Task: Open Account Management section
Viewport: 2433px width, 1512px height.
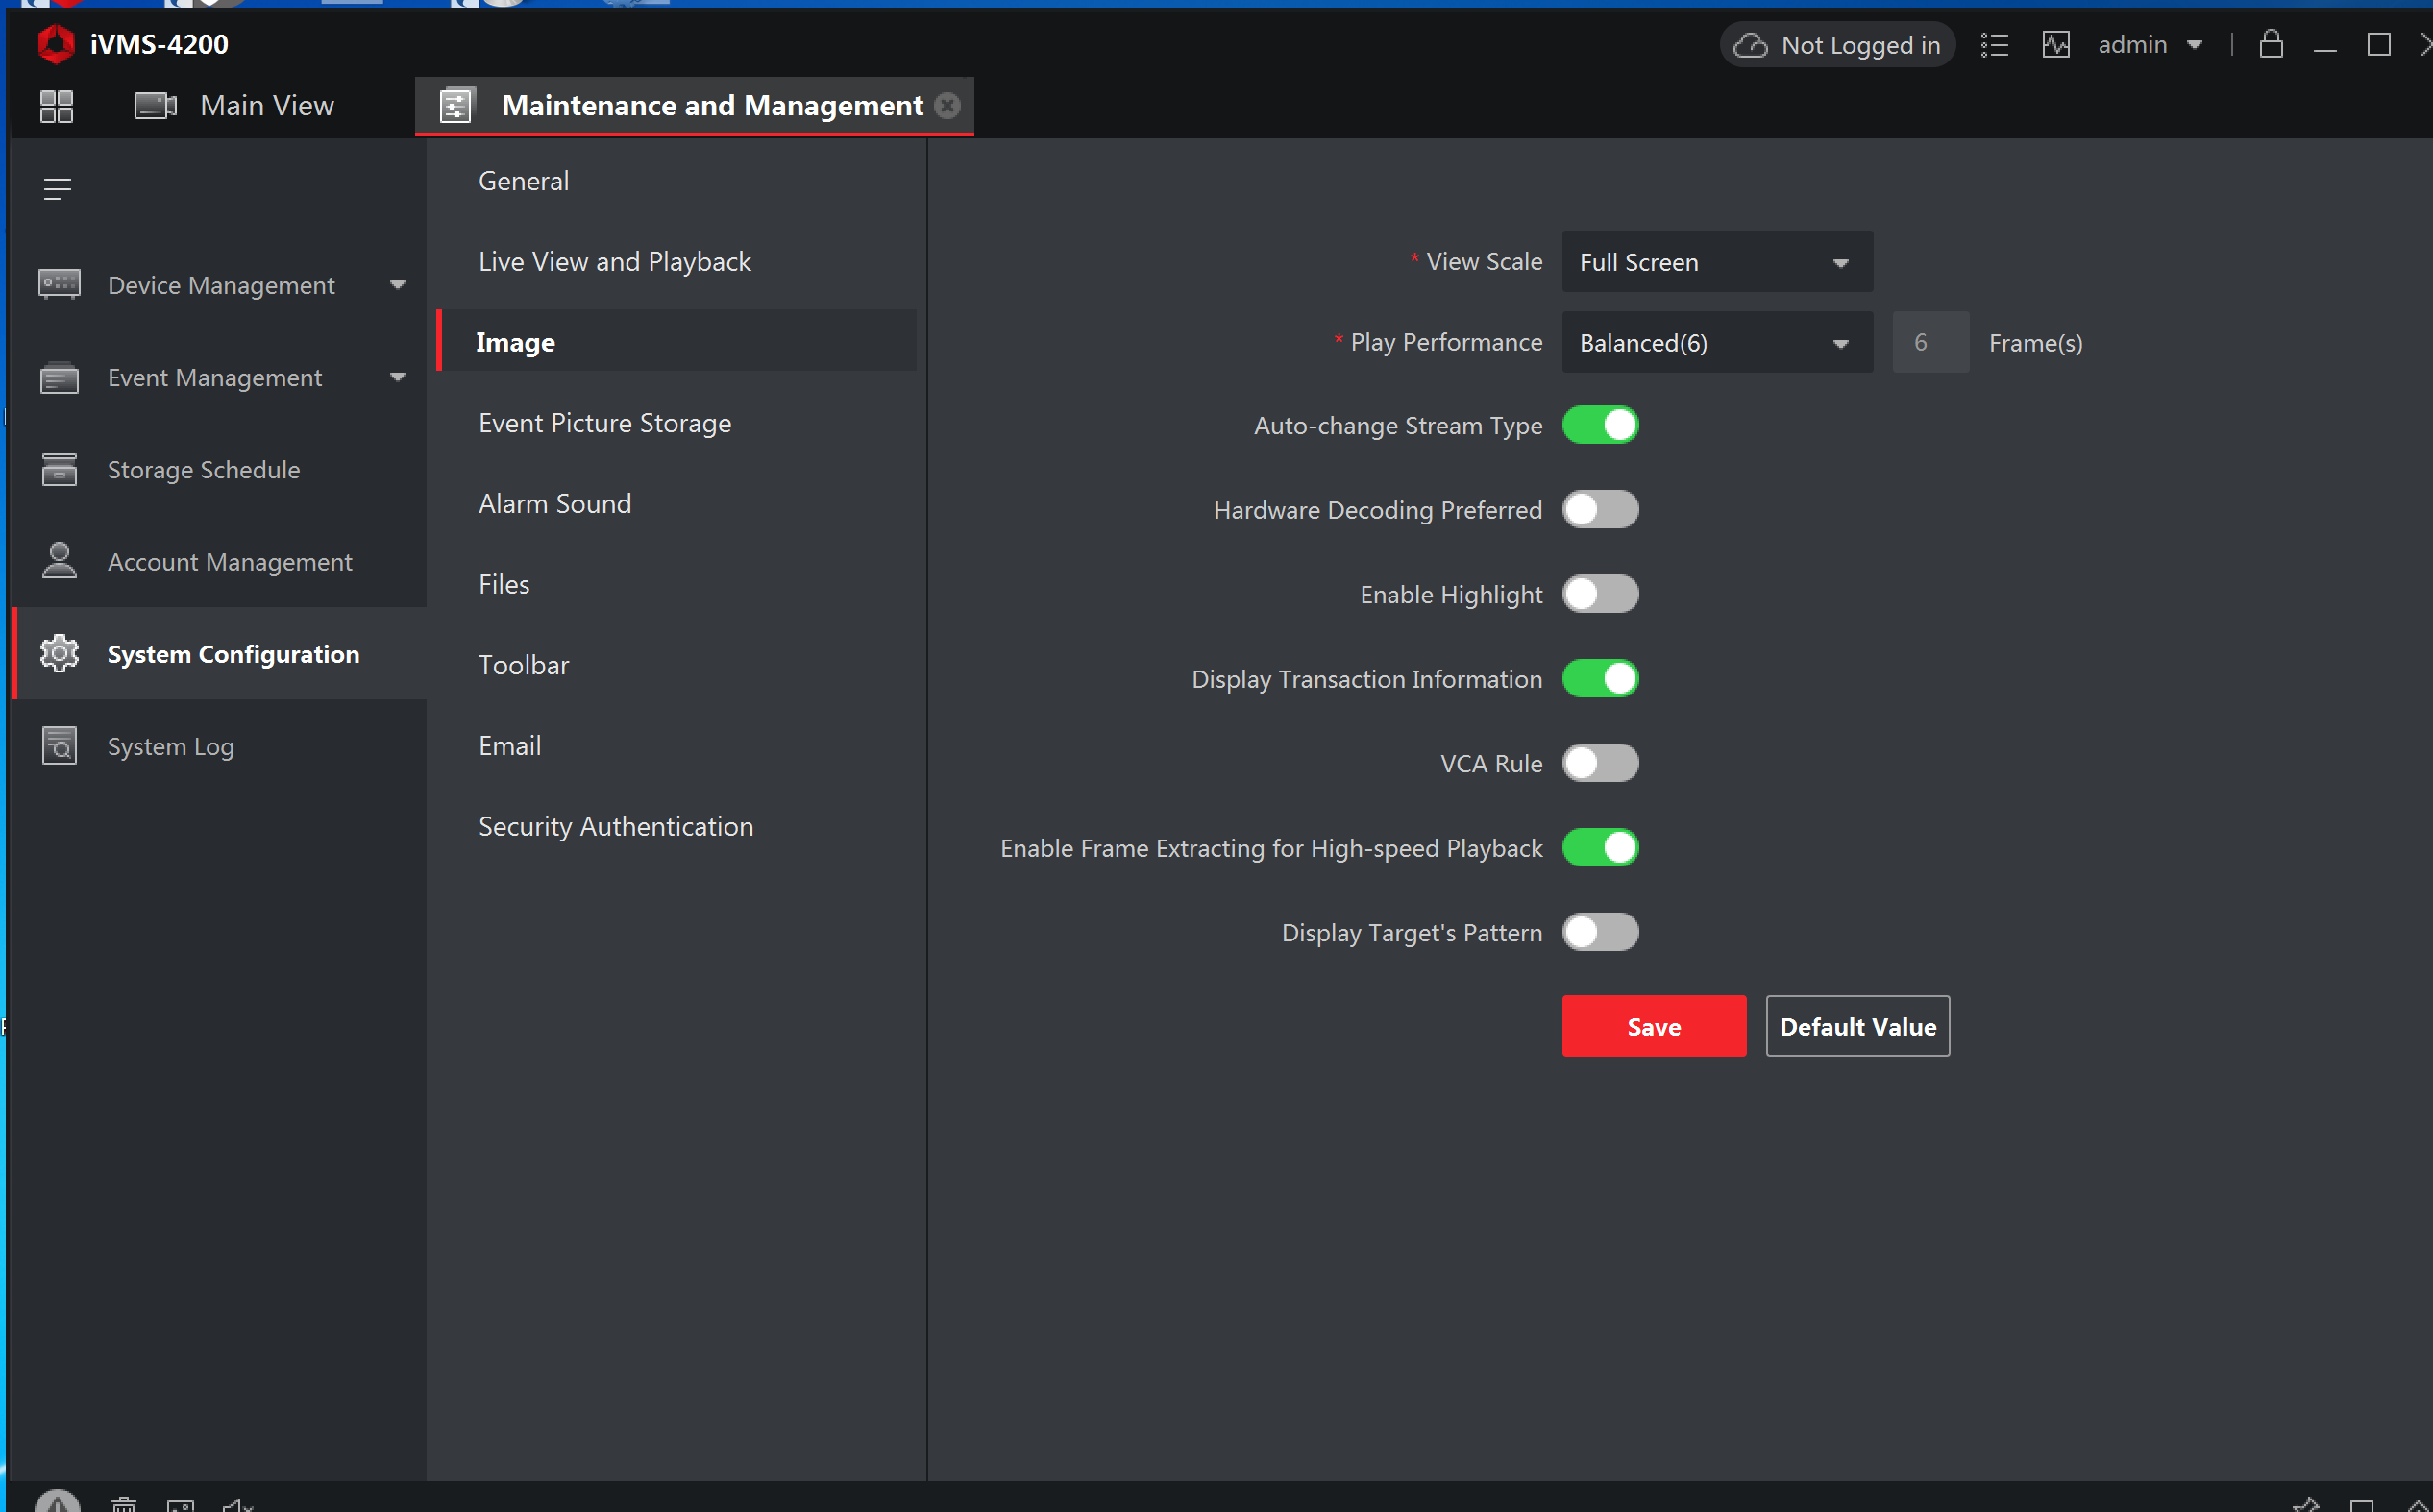Action: click(229, 562)
